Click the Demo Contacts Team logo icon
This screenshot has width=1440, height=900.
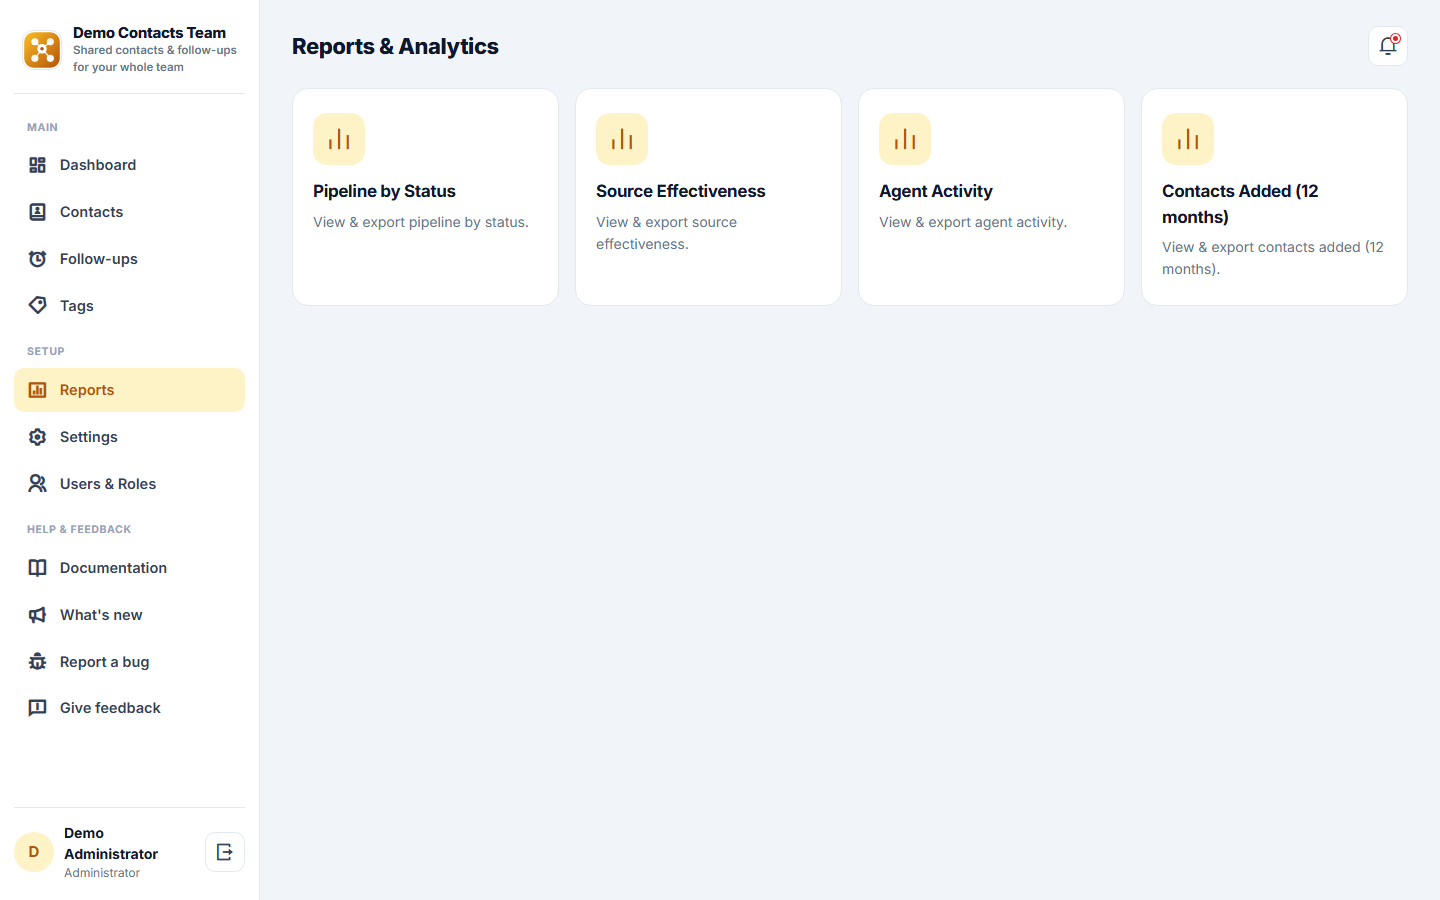point(42,50)
